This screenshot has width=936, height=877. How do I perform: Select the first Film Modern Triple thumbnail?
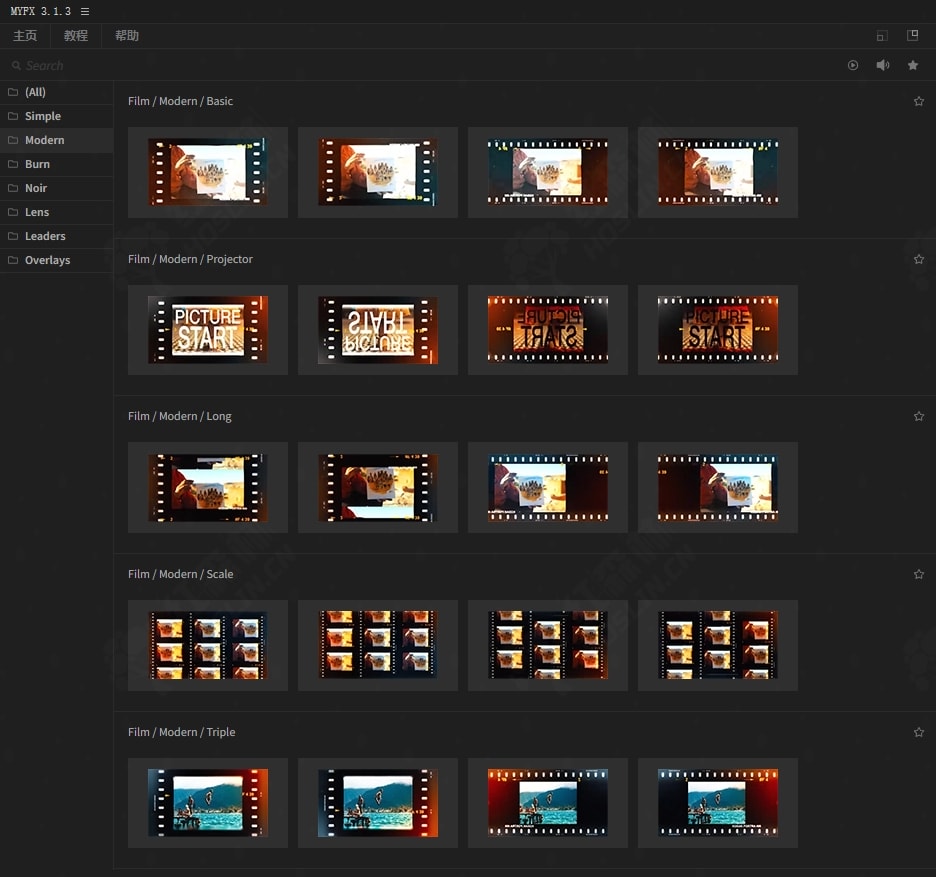coord(208,803)
